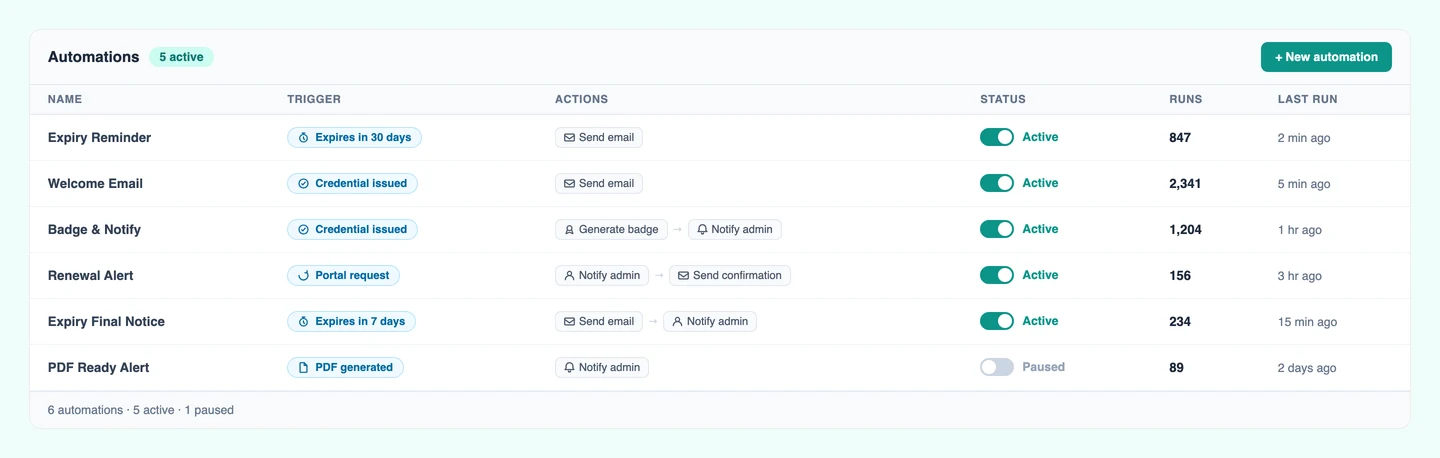
Task: Toggle the Renewal Alert automation off
Action: tap(997, 276)
